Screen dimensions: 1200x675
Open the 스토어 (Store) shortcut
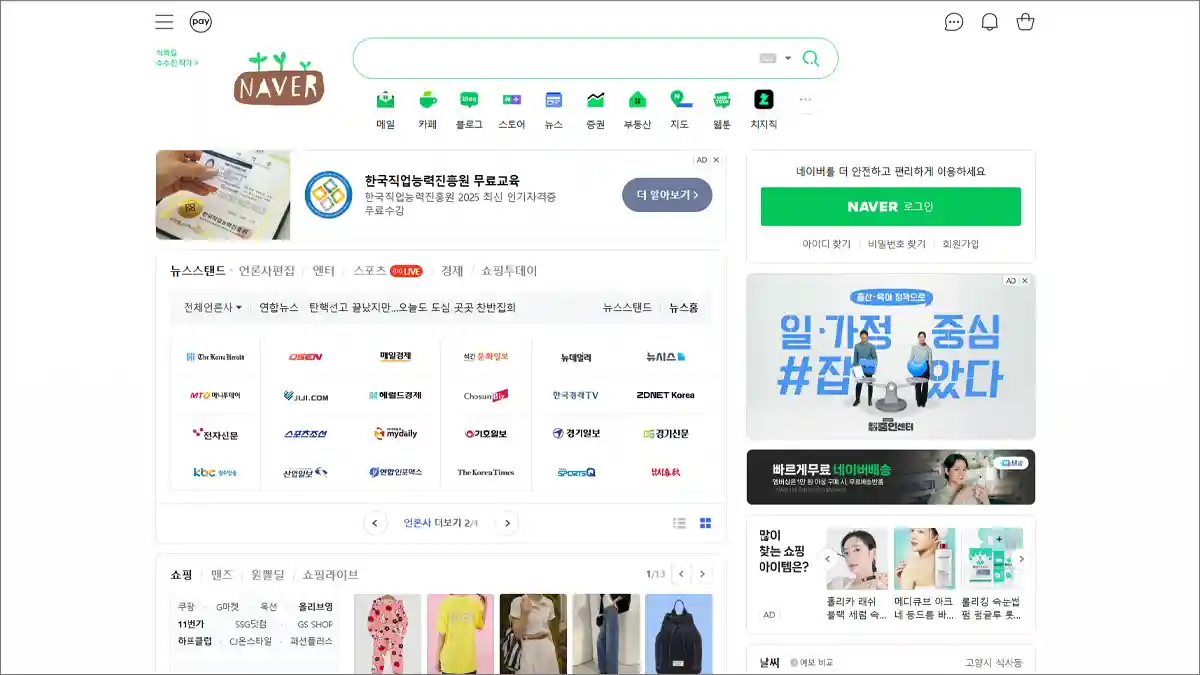[512, 110]
